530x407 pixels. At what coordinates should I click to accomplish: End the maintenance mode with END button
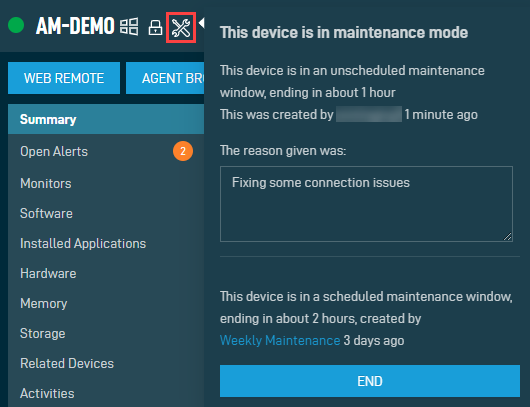[370, 381]
